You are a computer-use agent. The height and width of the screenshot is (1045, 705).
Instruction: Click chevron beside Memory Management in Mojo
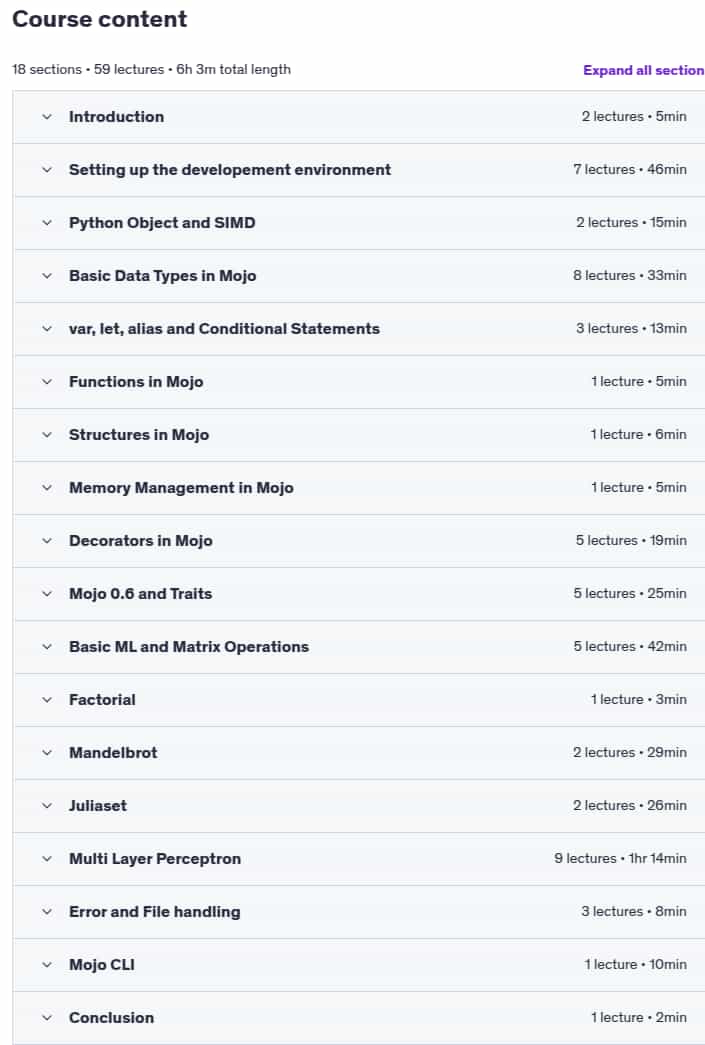47,488
